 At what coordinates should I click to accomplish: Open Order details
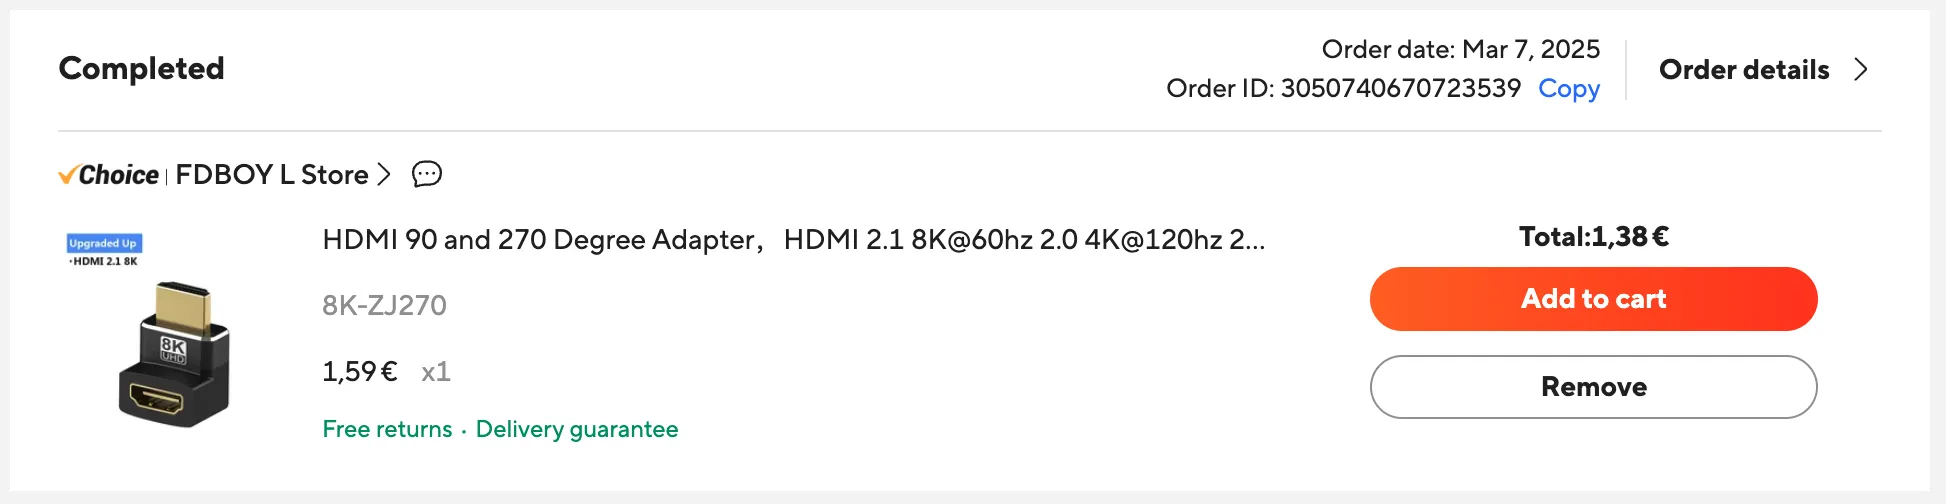(1743, 70)
